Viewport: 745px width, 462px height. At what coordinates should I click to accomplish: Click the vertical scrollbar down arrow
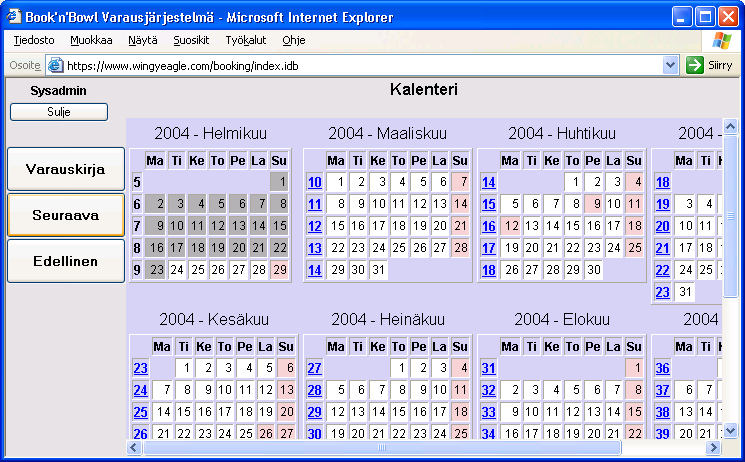(x=731, y=432)
